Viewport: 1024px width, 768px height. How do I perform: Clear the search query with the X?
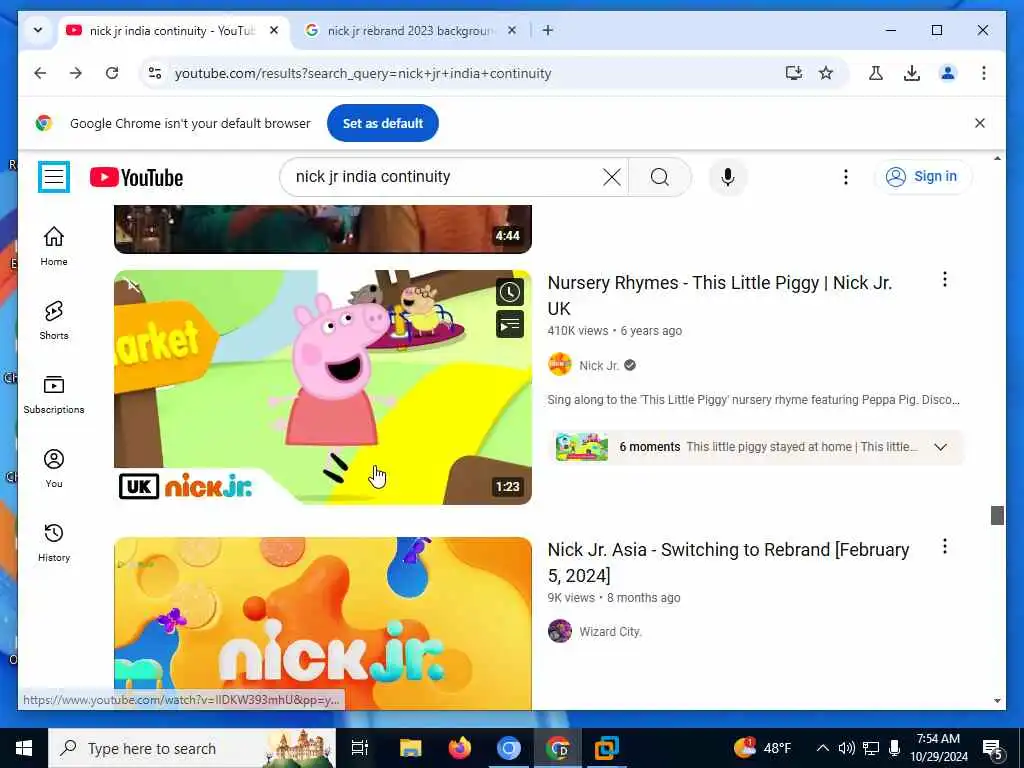(x=611, y=177)
